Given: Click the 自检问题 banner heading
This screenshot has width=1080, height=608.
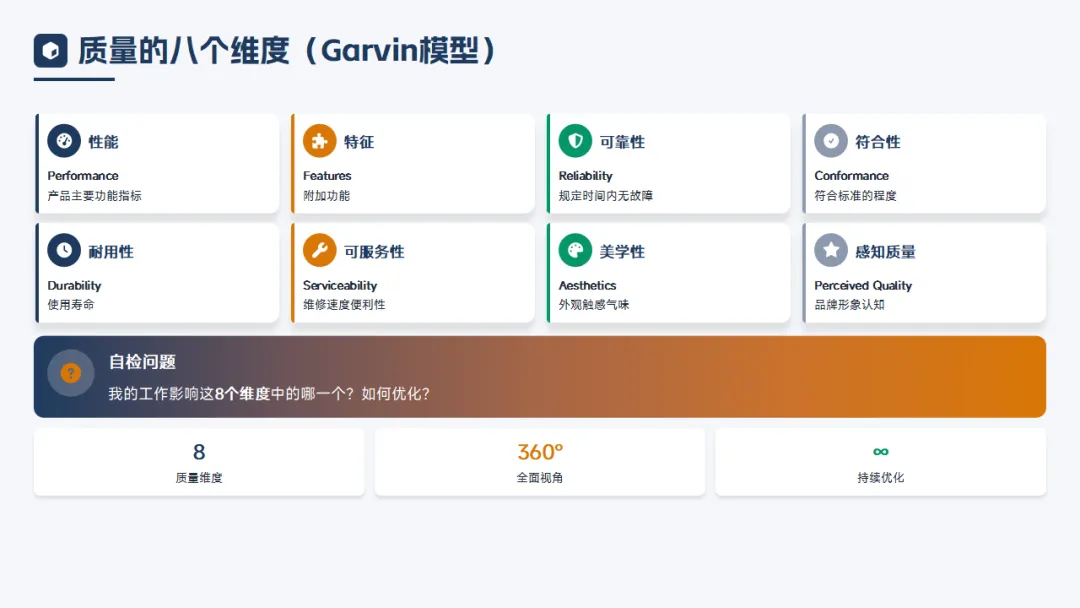Looking at the screenshot, I should [143, 361].
